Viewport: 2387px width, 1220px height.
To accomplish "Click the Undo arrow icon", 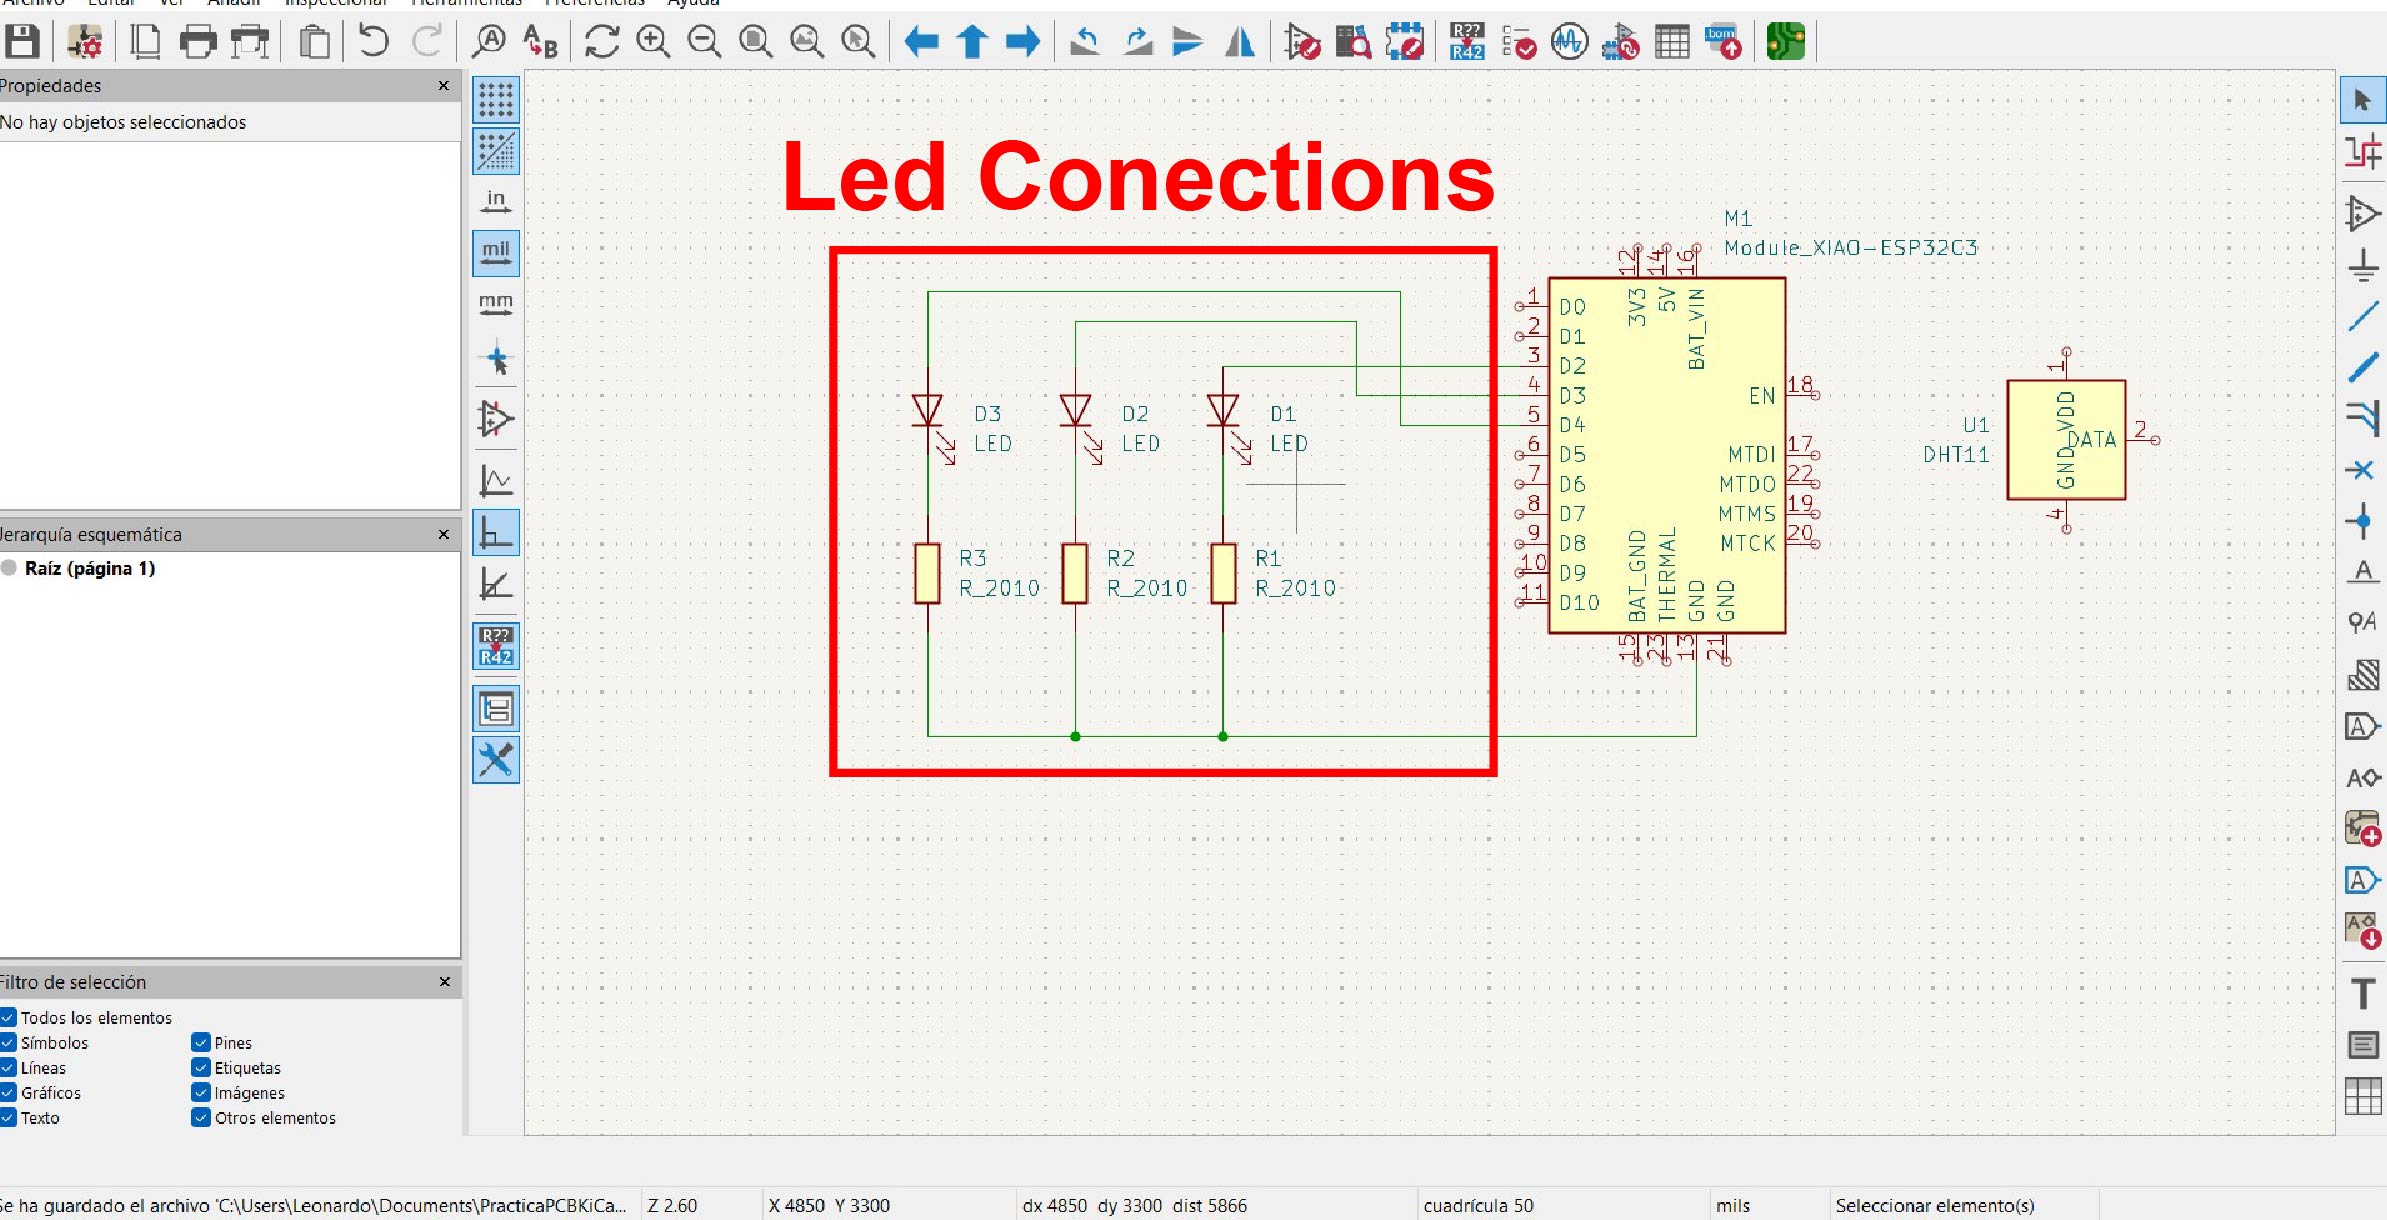I will pyautogui.click(x=373, y=42).
